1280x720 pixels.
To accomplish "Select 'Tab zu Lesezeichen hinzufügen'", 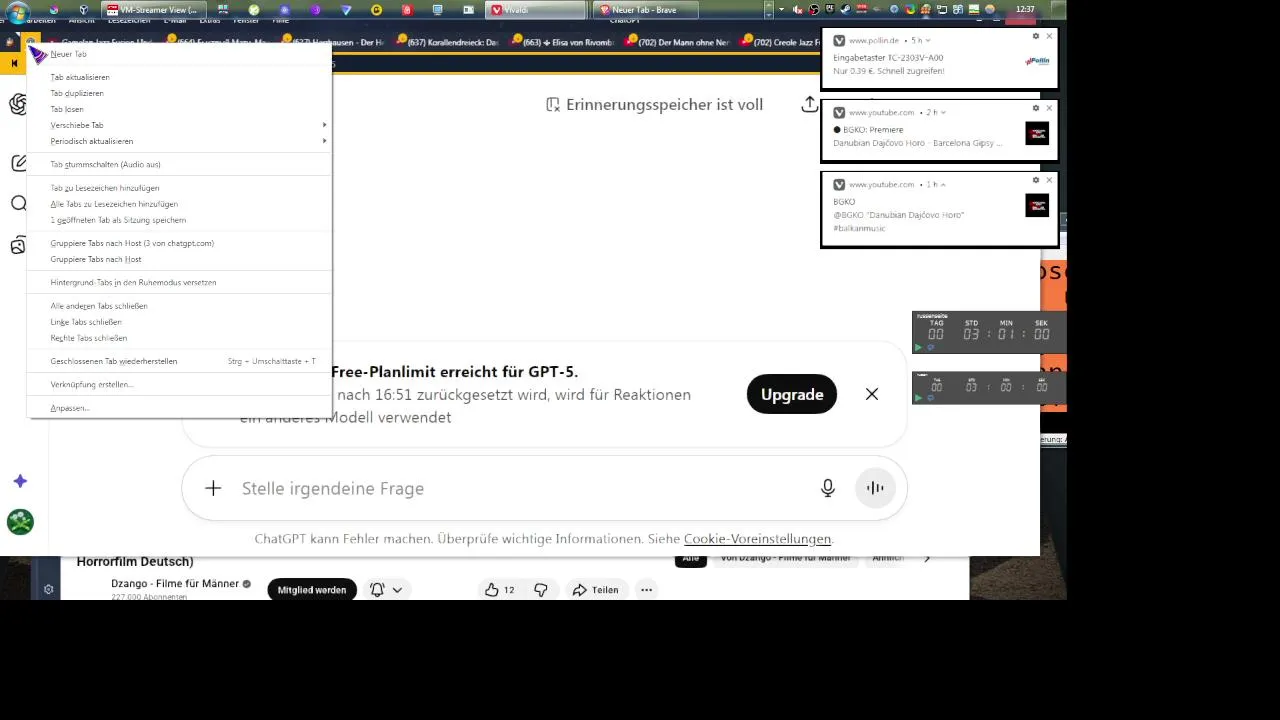I will [179, 188].
